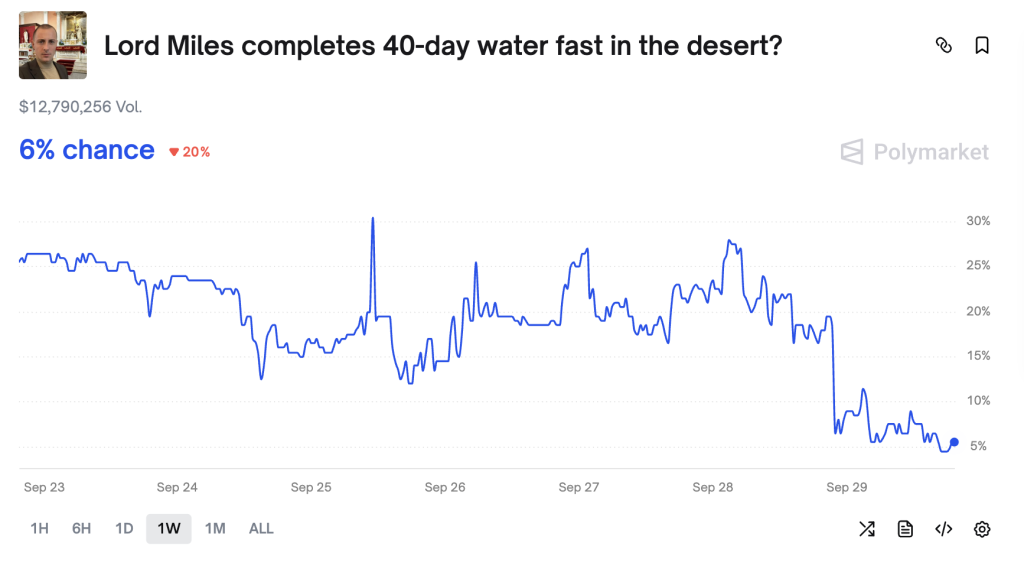Viewport: 1024px width, 579px height.
Task: Show ALL time price history
Action: click(x=261, y=528)
